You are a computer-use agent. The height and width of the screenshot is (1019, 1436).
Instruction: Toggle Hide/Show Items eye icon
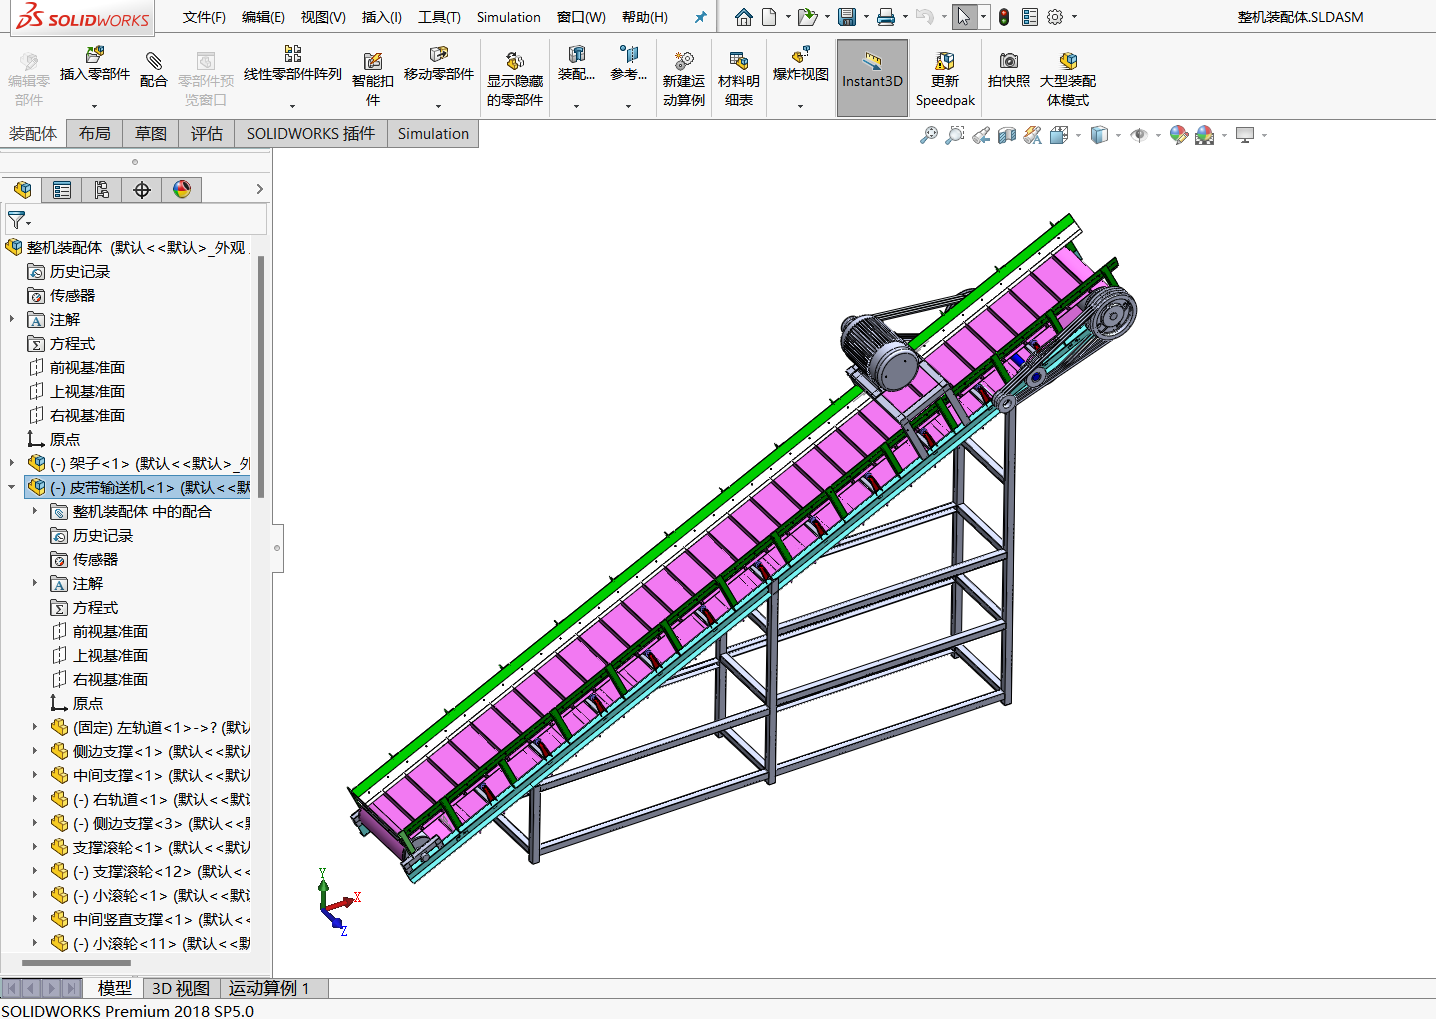click(x=1139, y=135)
